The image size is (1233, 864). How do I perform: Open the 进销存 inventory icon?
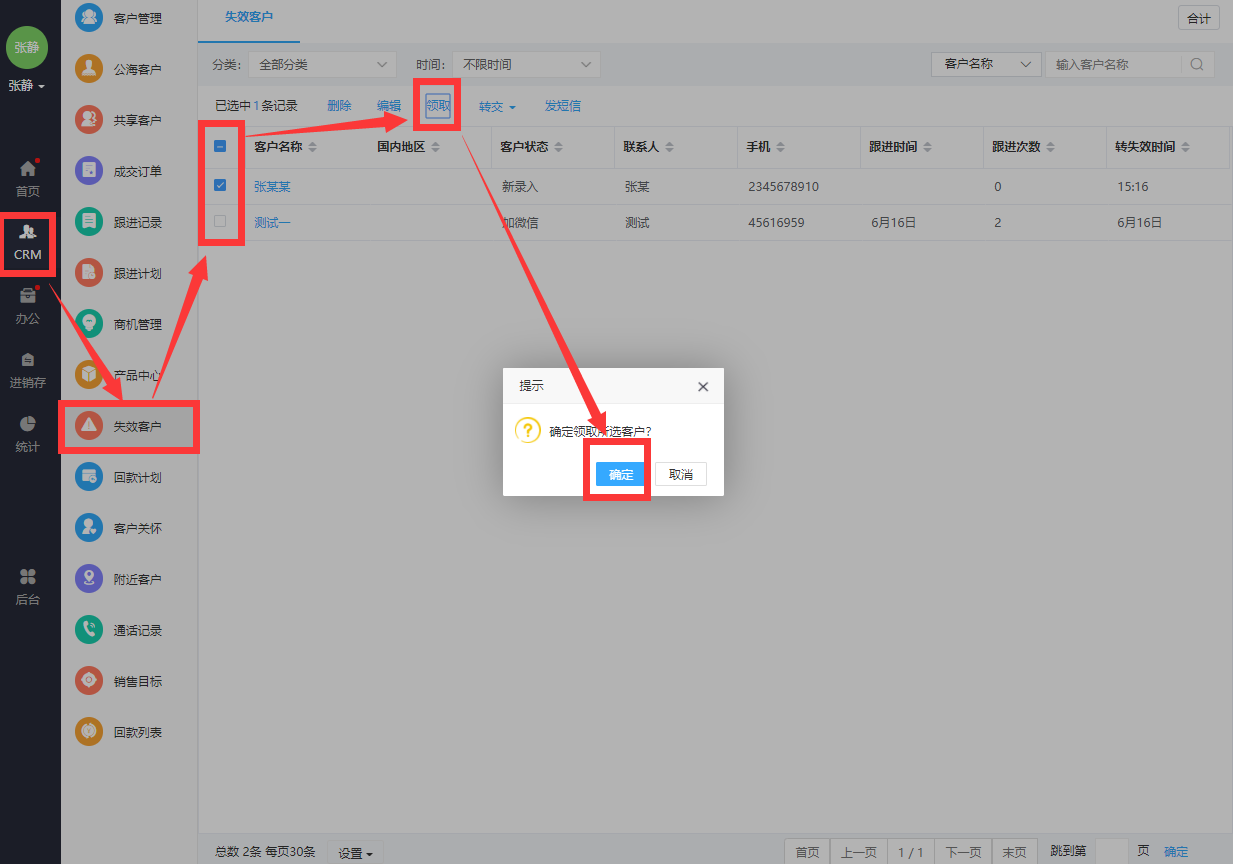tap(28, 360)
